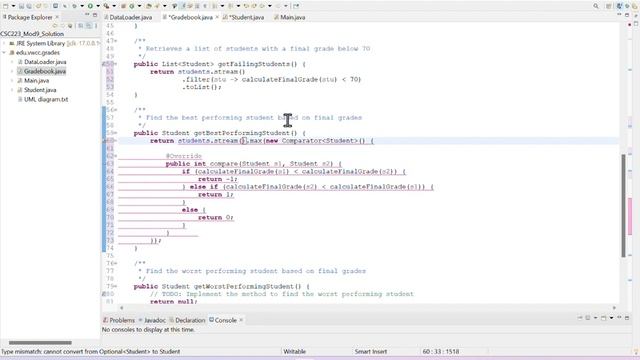Collapse the getBestPerformingStudent method fold at line 59
Viewport: 640px width, 360px height.
click(116, 133)
